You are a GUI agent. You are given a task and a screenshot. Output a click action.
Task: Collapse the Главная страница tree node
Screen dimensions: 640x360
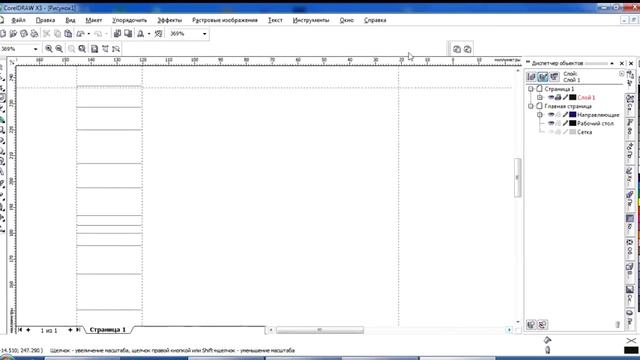click(531, 106)
